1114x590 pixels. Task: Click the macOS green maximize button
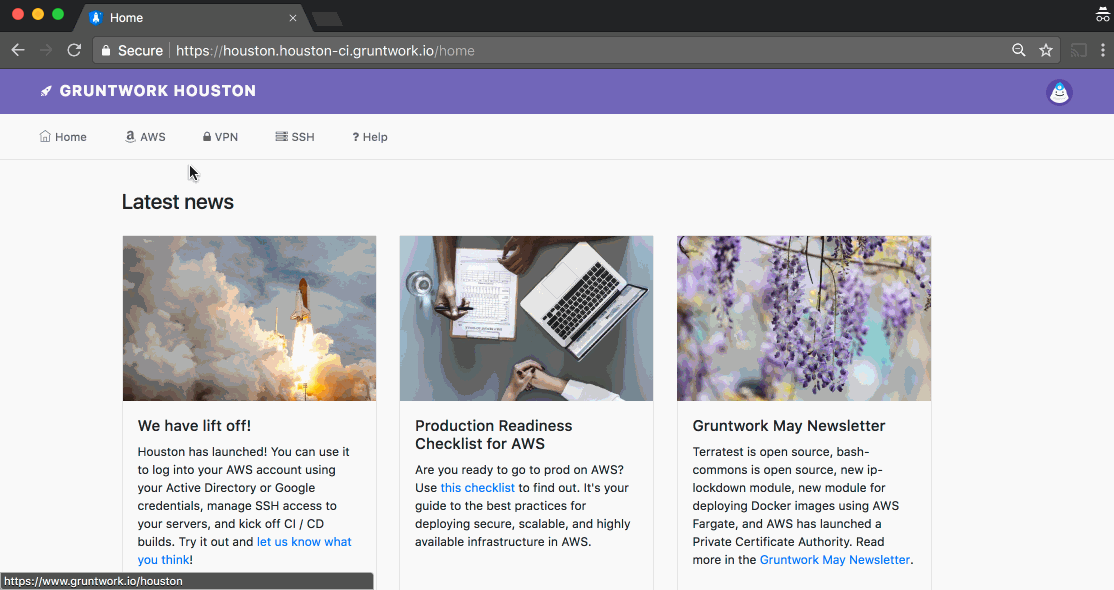pyautogui.click(x=58, y=14)
